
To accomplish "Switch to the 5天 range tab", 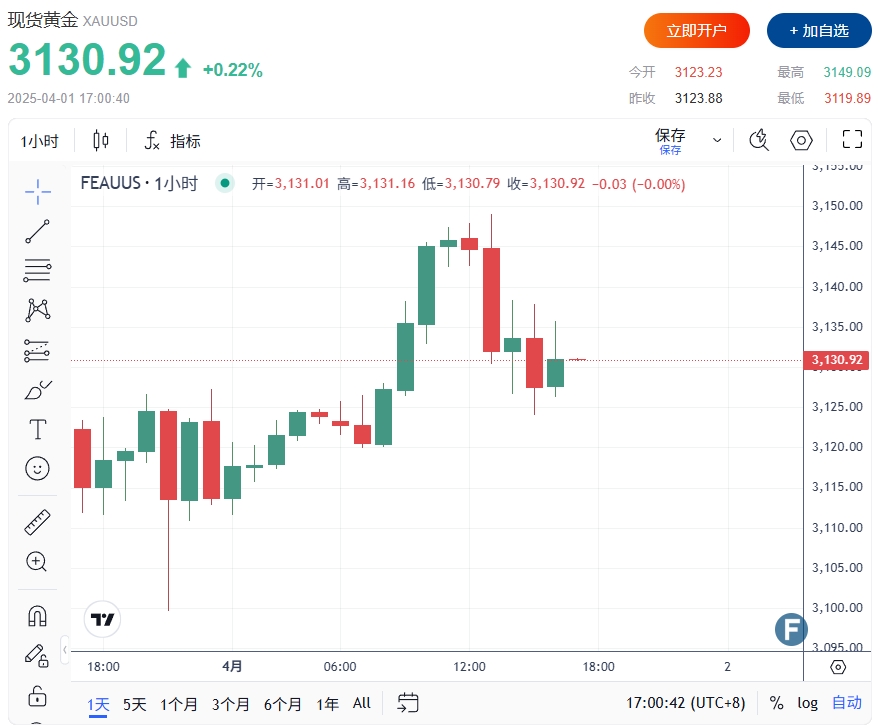I will 134,704.
